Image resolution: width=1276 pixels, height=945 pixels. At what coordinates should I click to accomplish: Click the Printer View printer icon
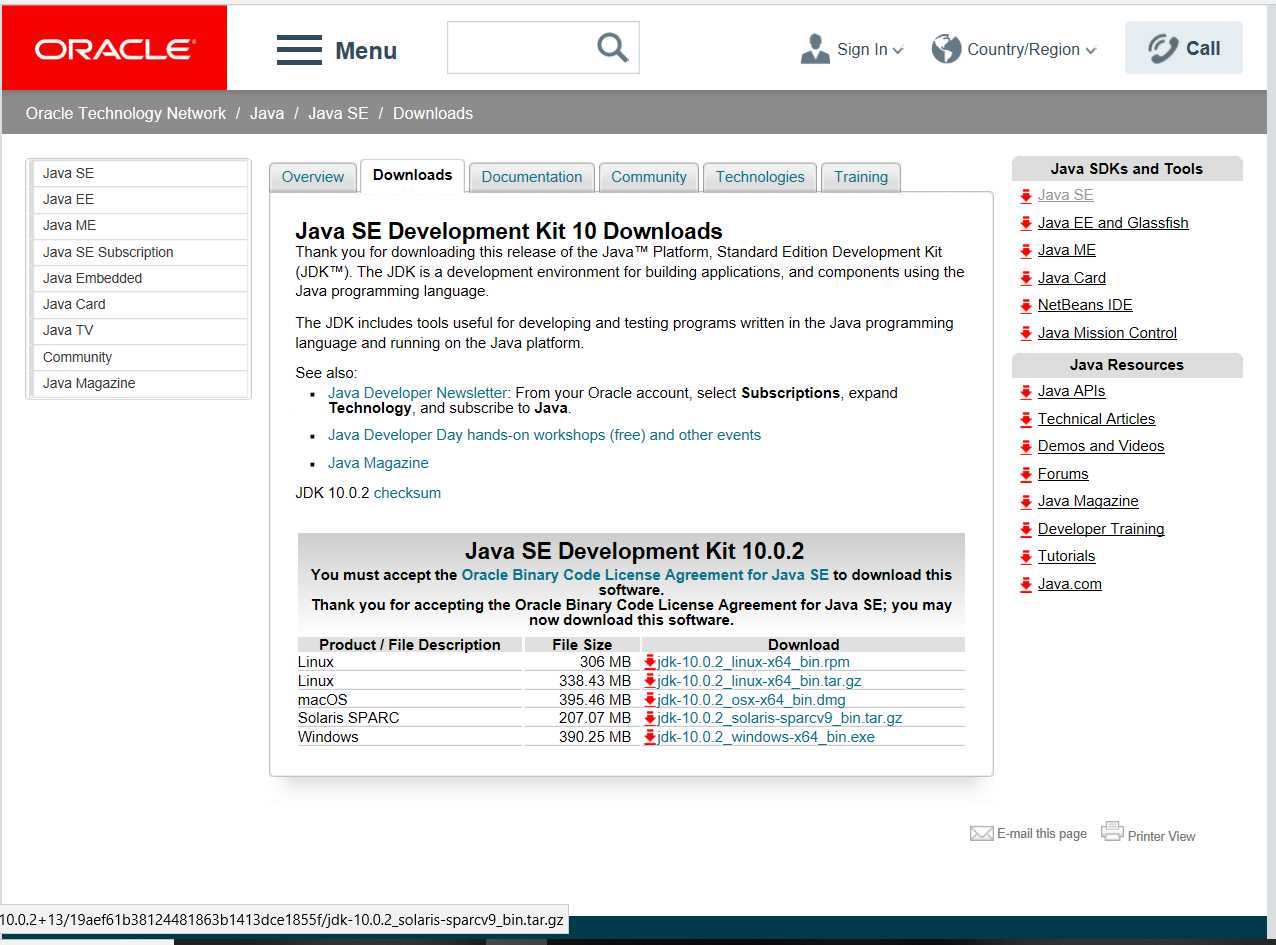[x=1112, y=831]
